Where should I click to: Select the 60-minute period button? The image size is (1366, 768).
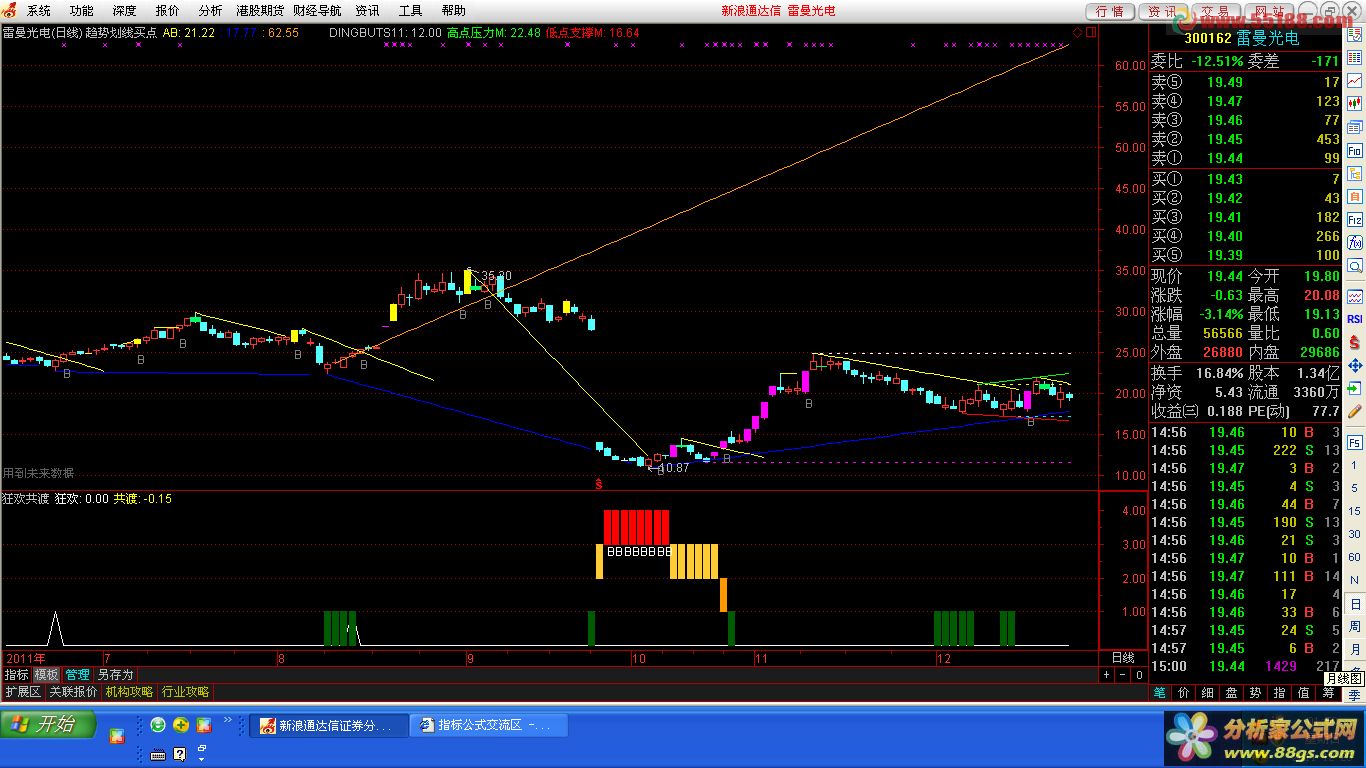pos(1354,557)
